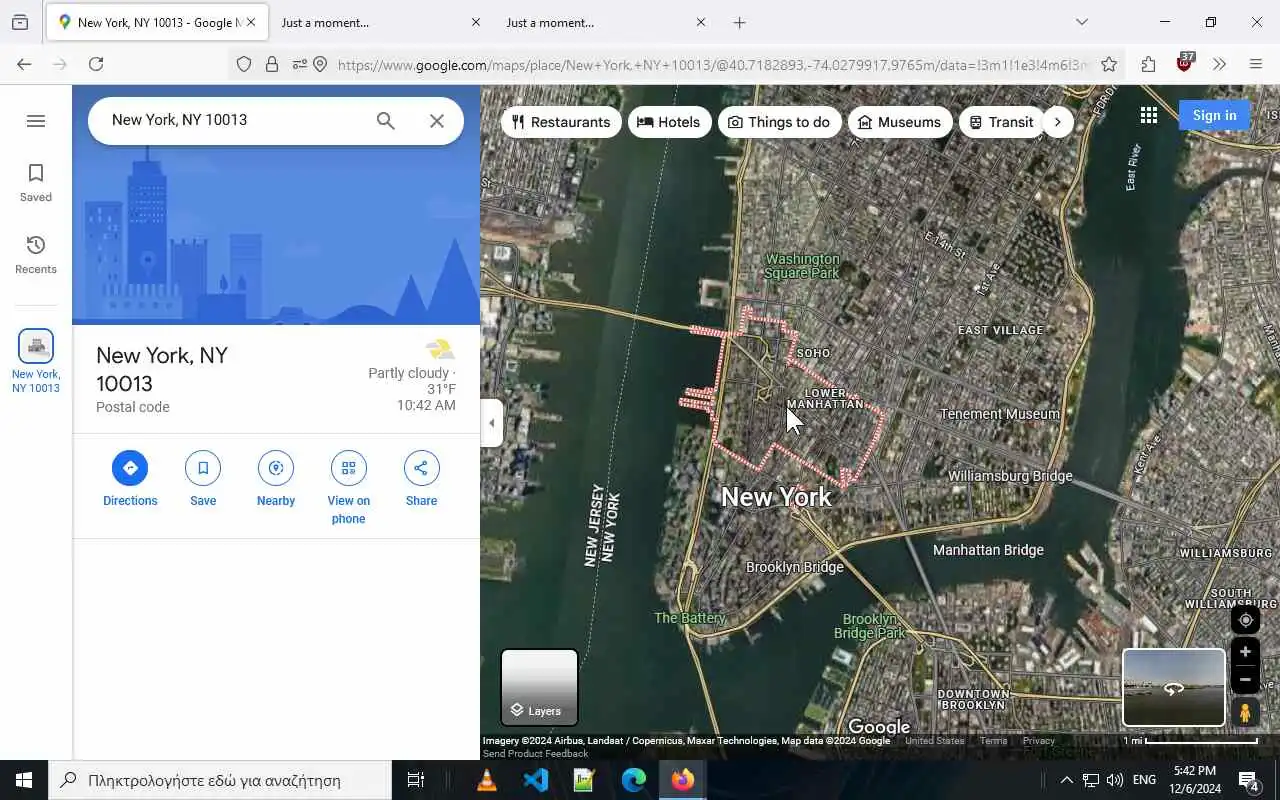The width and height of the screenshot is (1280, 800).
Task: Open the Firefox application menu
Action: (1256, 64)
